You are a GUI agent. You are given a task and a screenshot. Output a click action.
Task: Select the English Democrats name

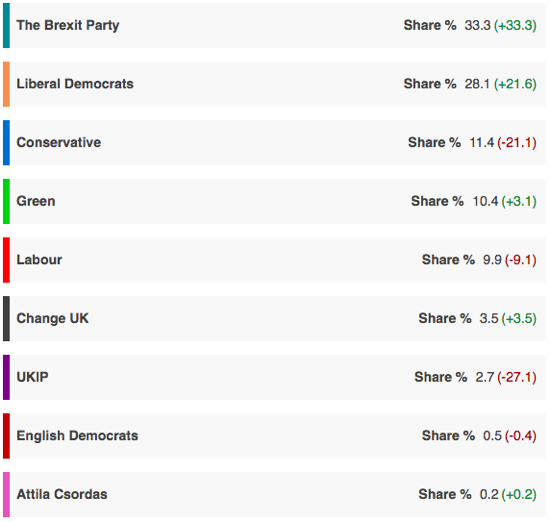click(77, 436)
